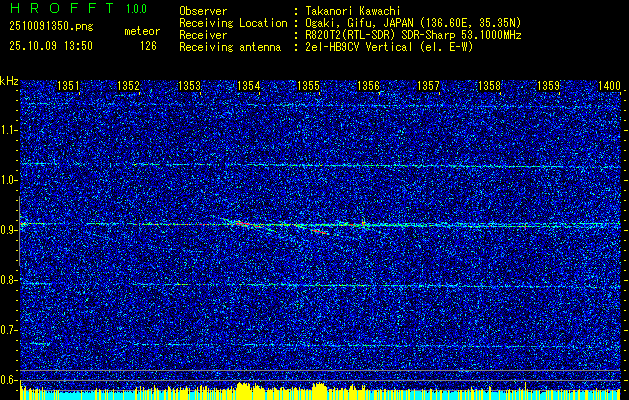This screenshot has height=400, width=629.
Task: Select the file name 2510091350.png
Action: click(x=51, y=27)
